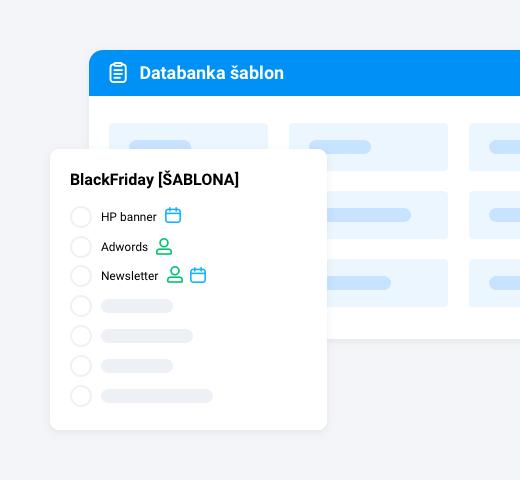Image resolution: width=520 pixels, height=480 pixels.
Task: Open the middle-row template card behind the checklist
Action: pyautogui.click(x=387, y=215)
